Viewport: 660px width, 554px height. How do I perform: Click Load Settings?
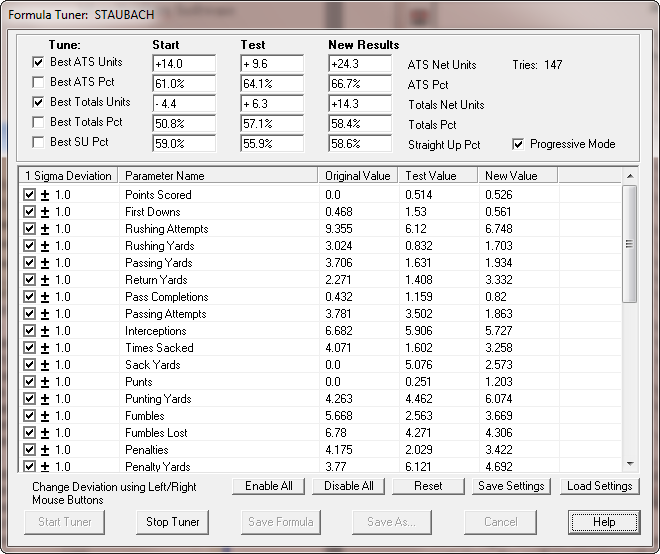click(600, 486)
